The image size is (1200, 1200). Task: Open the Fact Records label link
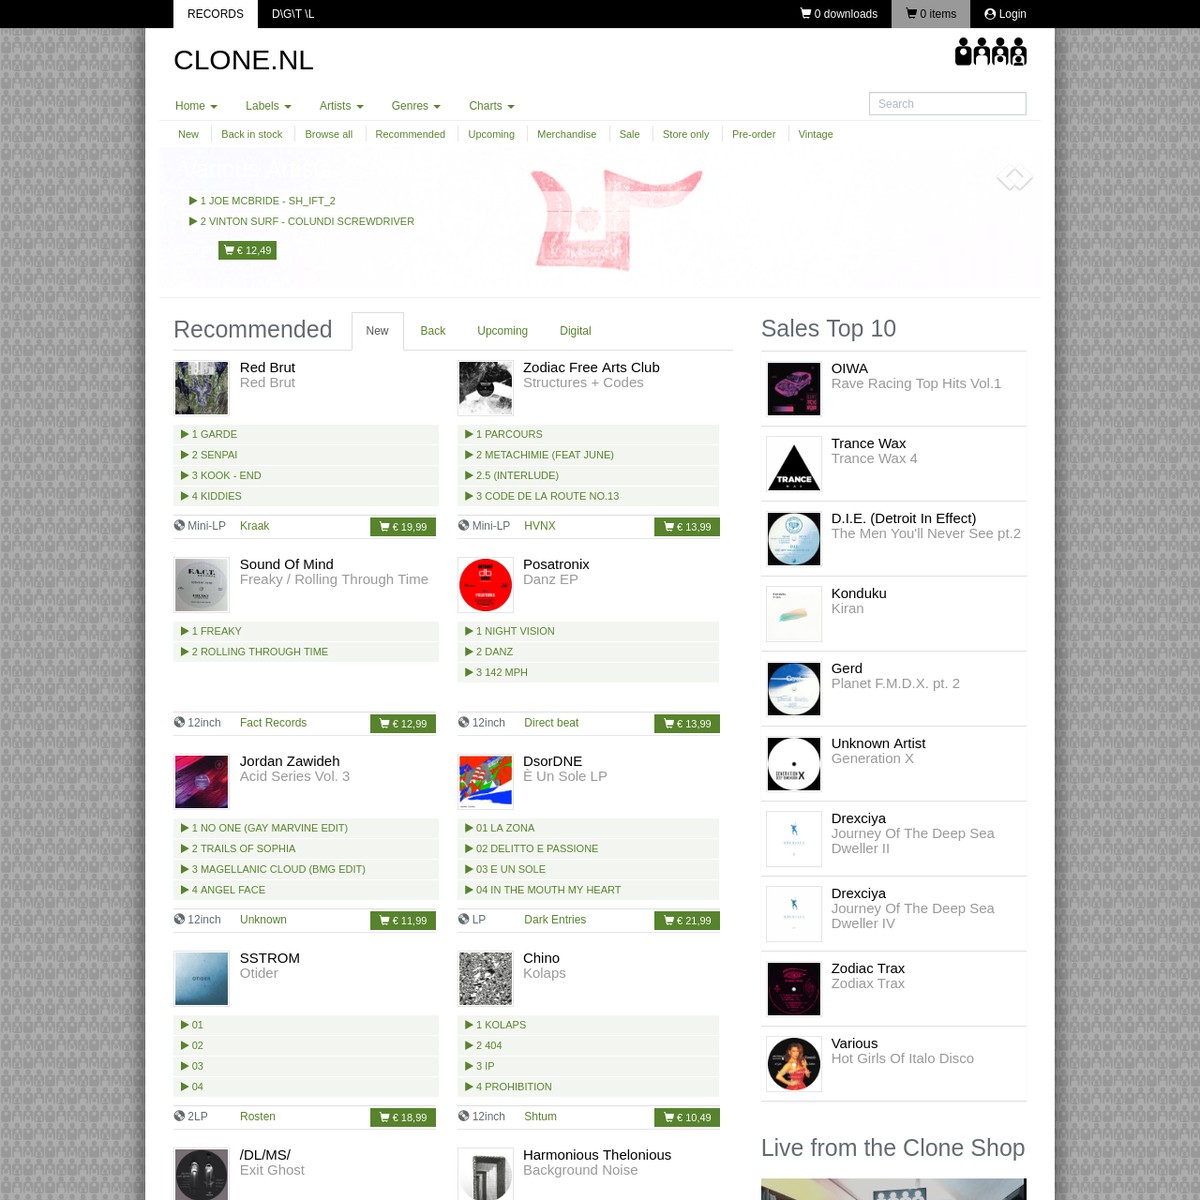(x=273, y=723)
